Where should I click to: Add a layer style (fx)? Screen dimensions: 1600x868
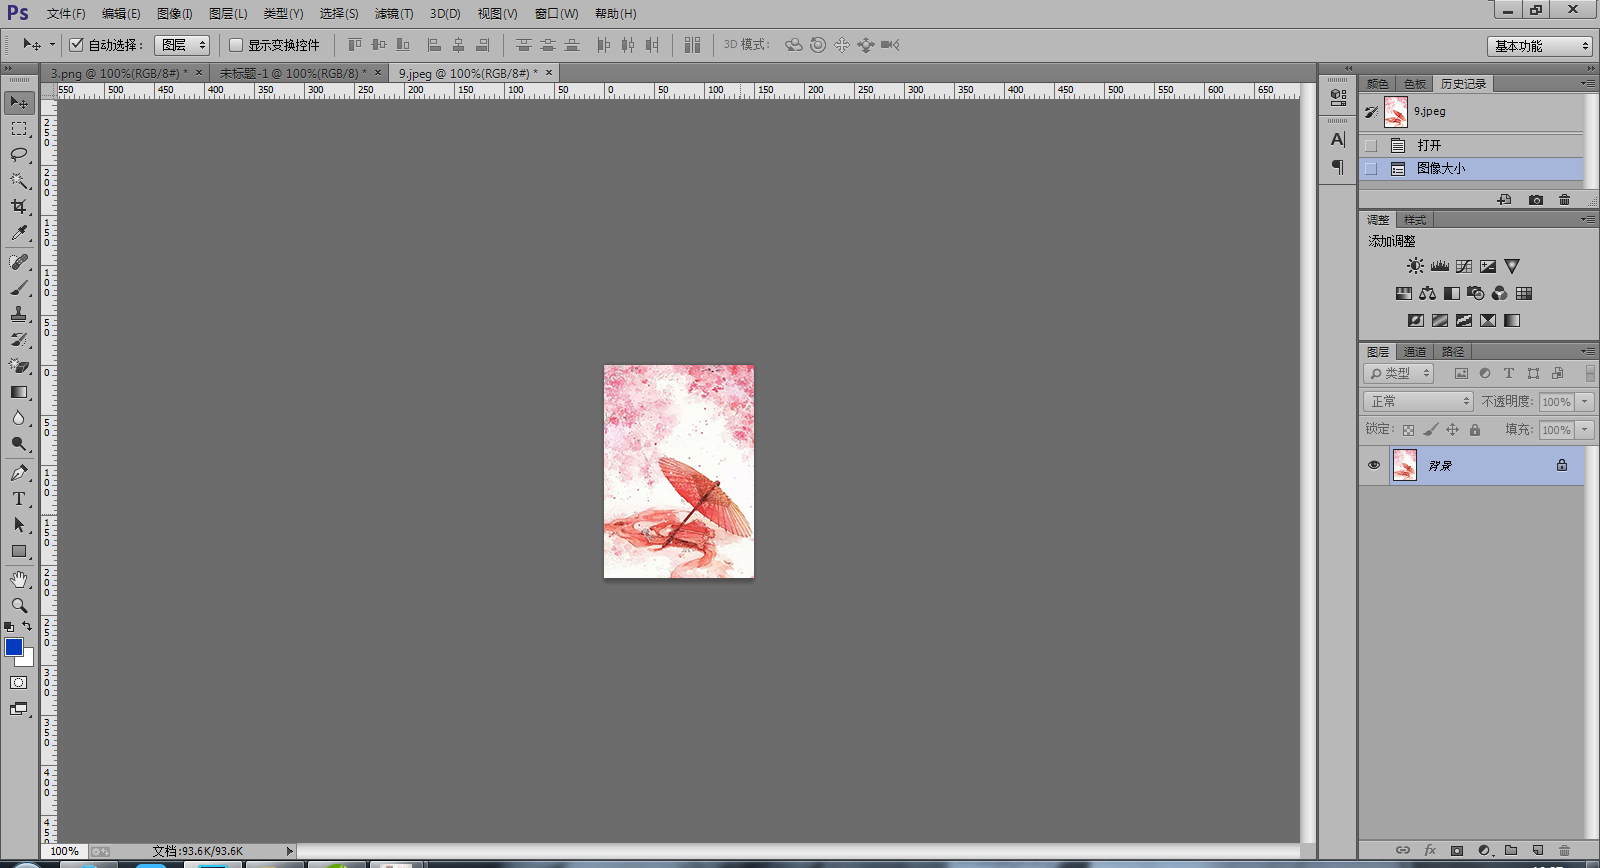click(1430, 850)
